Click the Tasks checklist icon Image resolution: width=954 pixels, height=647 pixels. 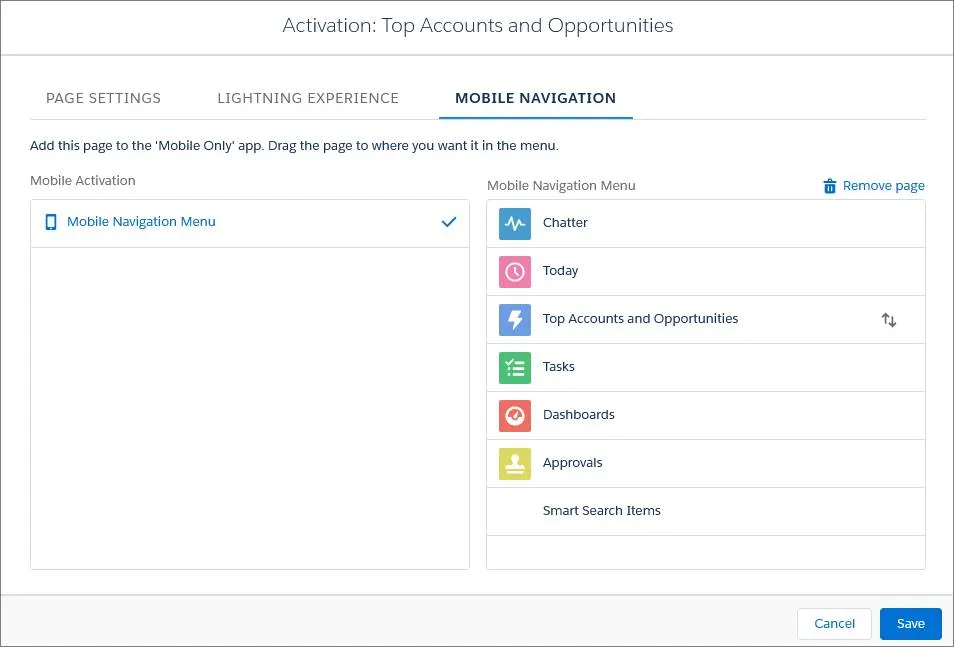(514, 366)
